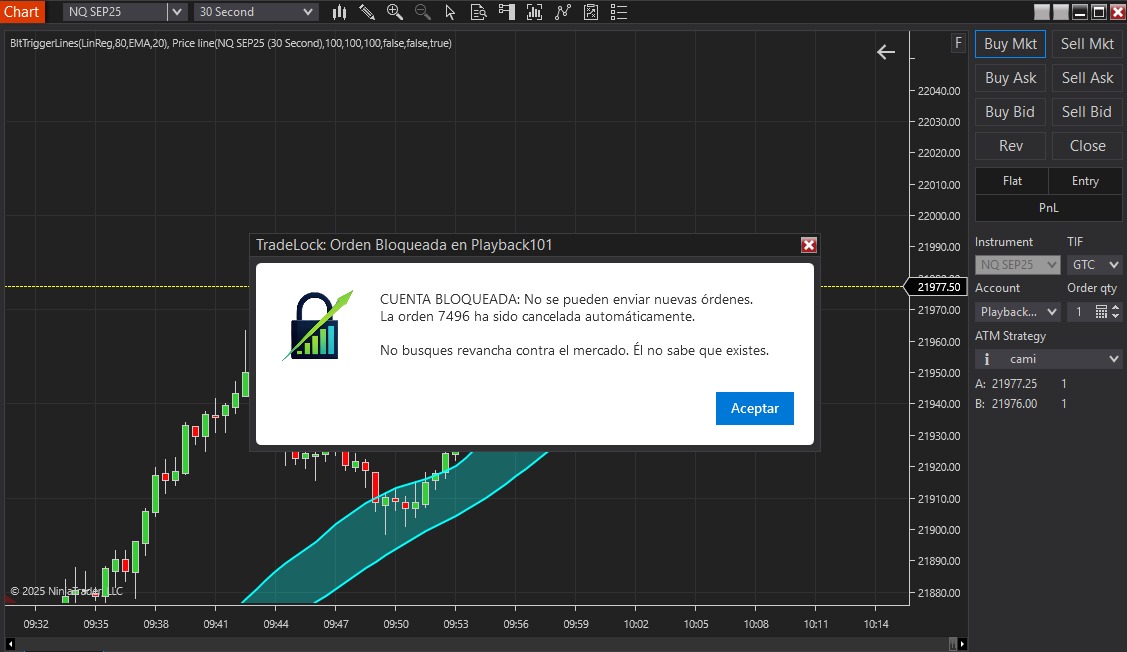Click the B: 21976.00 bid price

point(1006,404)
